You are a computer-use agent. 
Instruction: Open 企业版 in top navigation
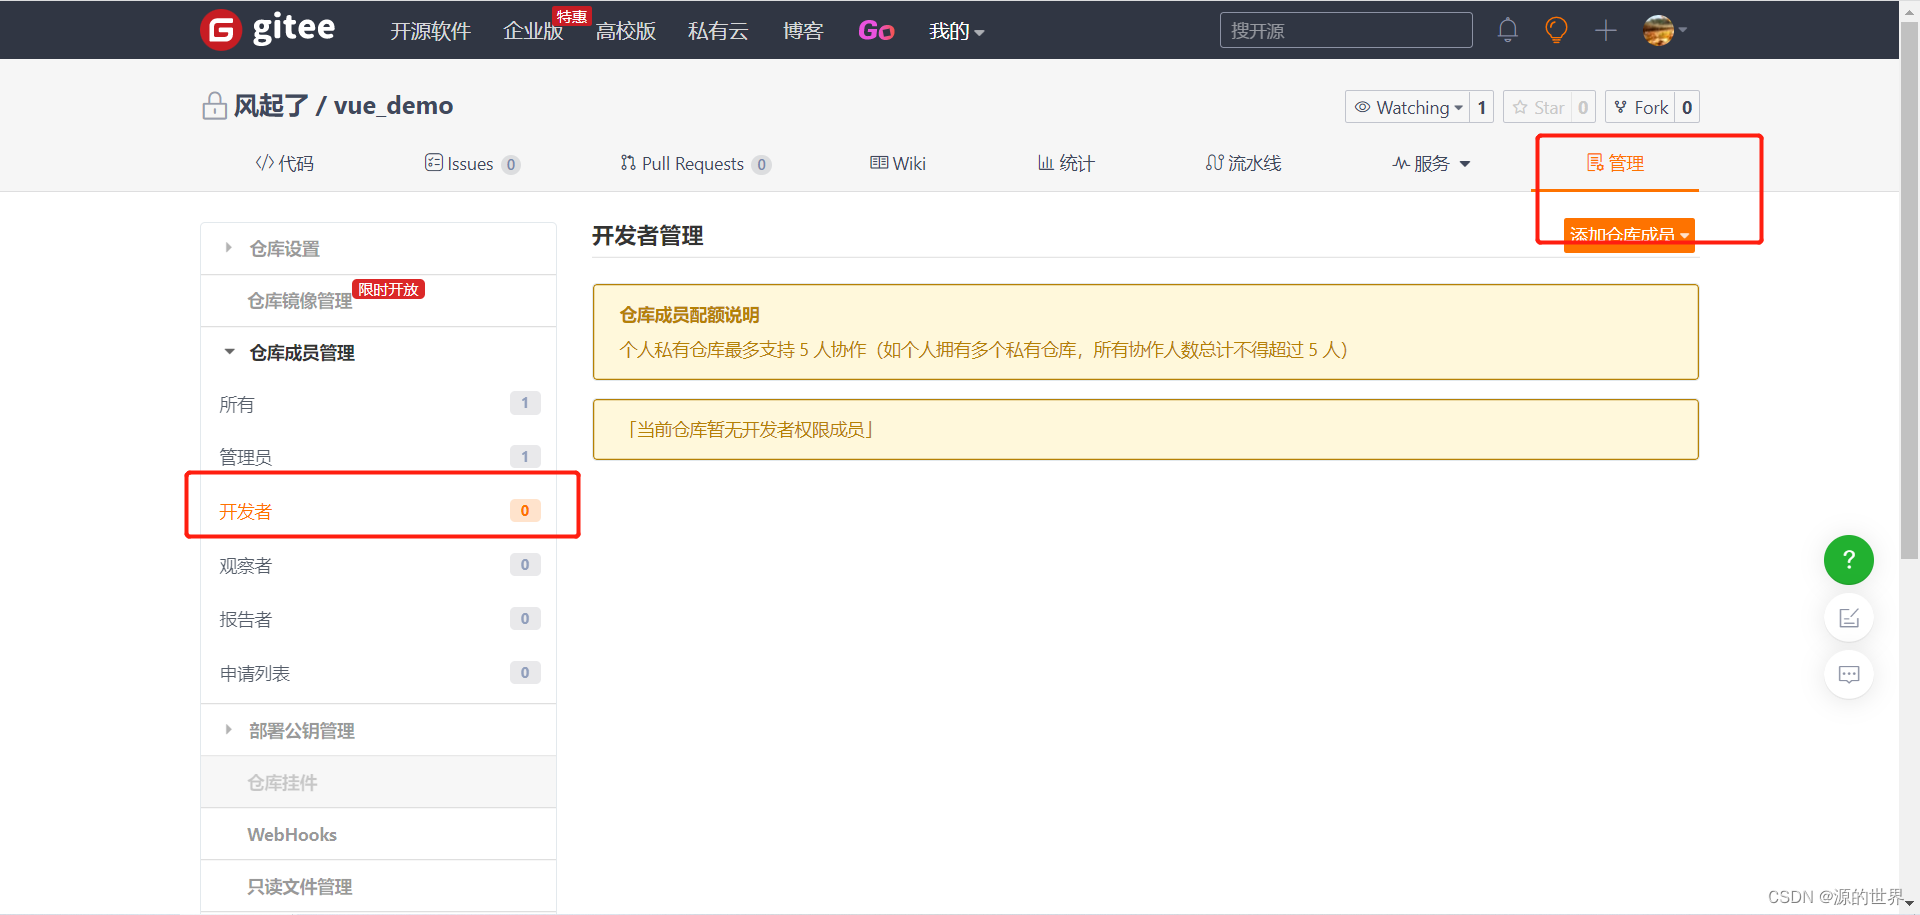(533, 31)
